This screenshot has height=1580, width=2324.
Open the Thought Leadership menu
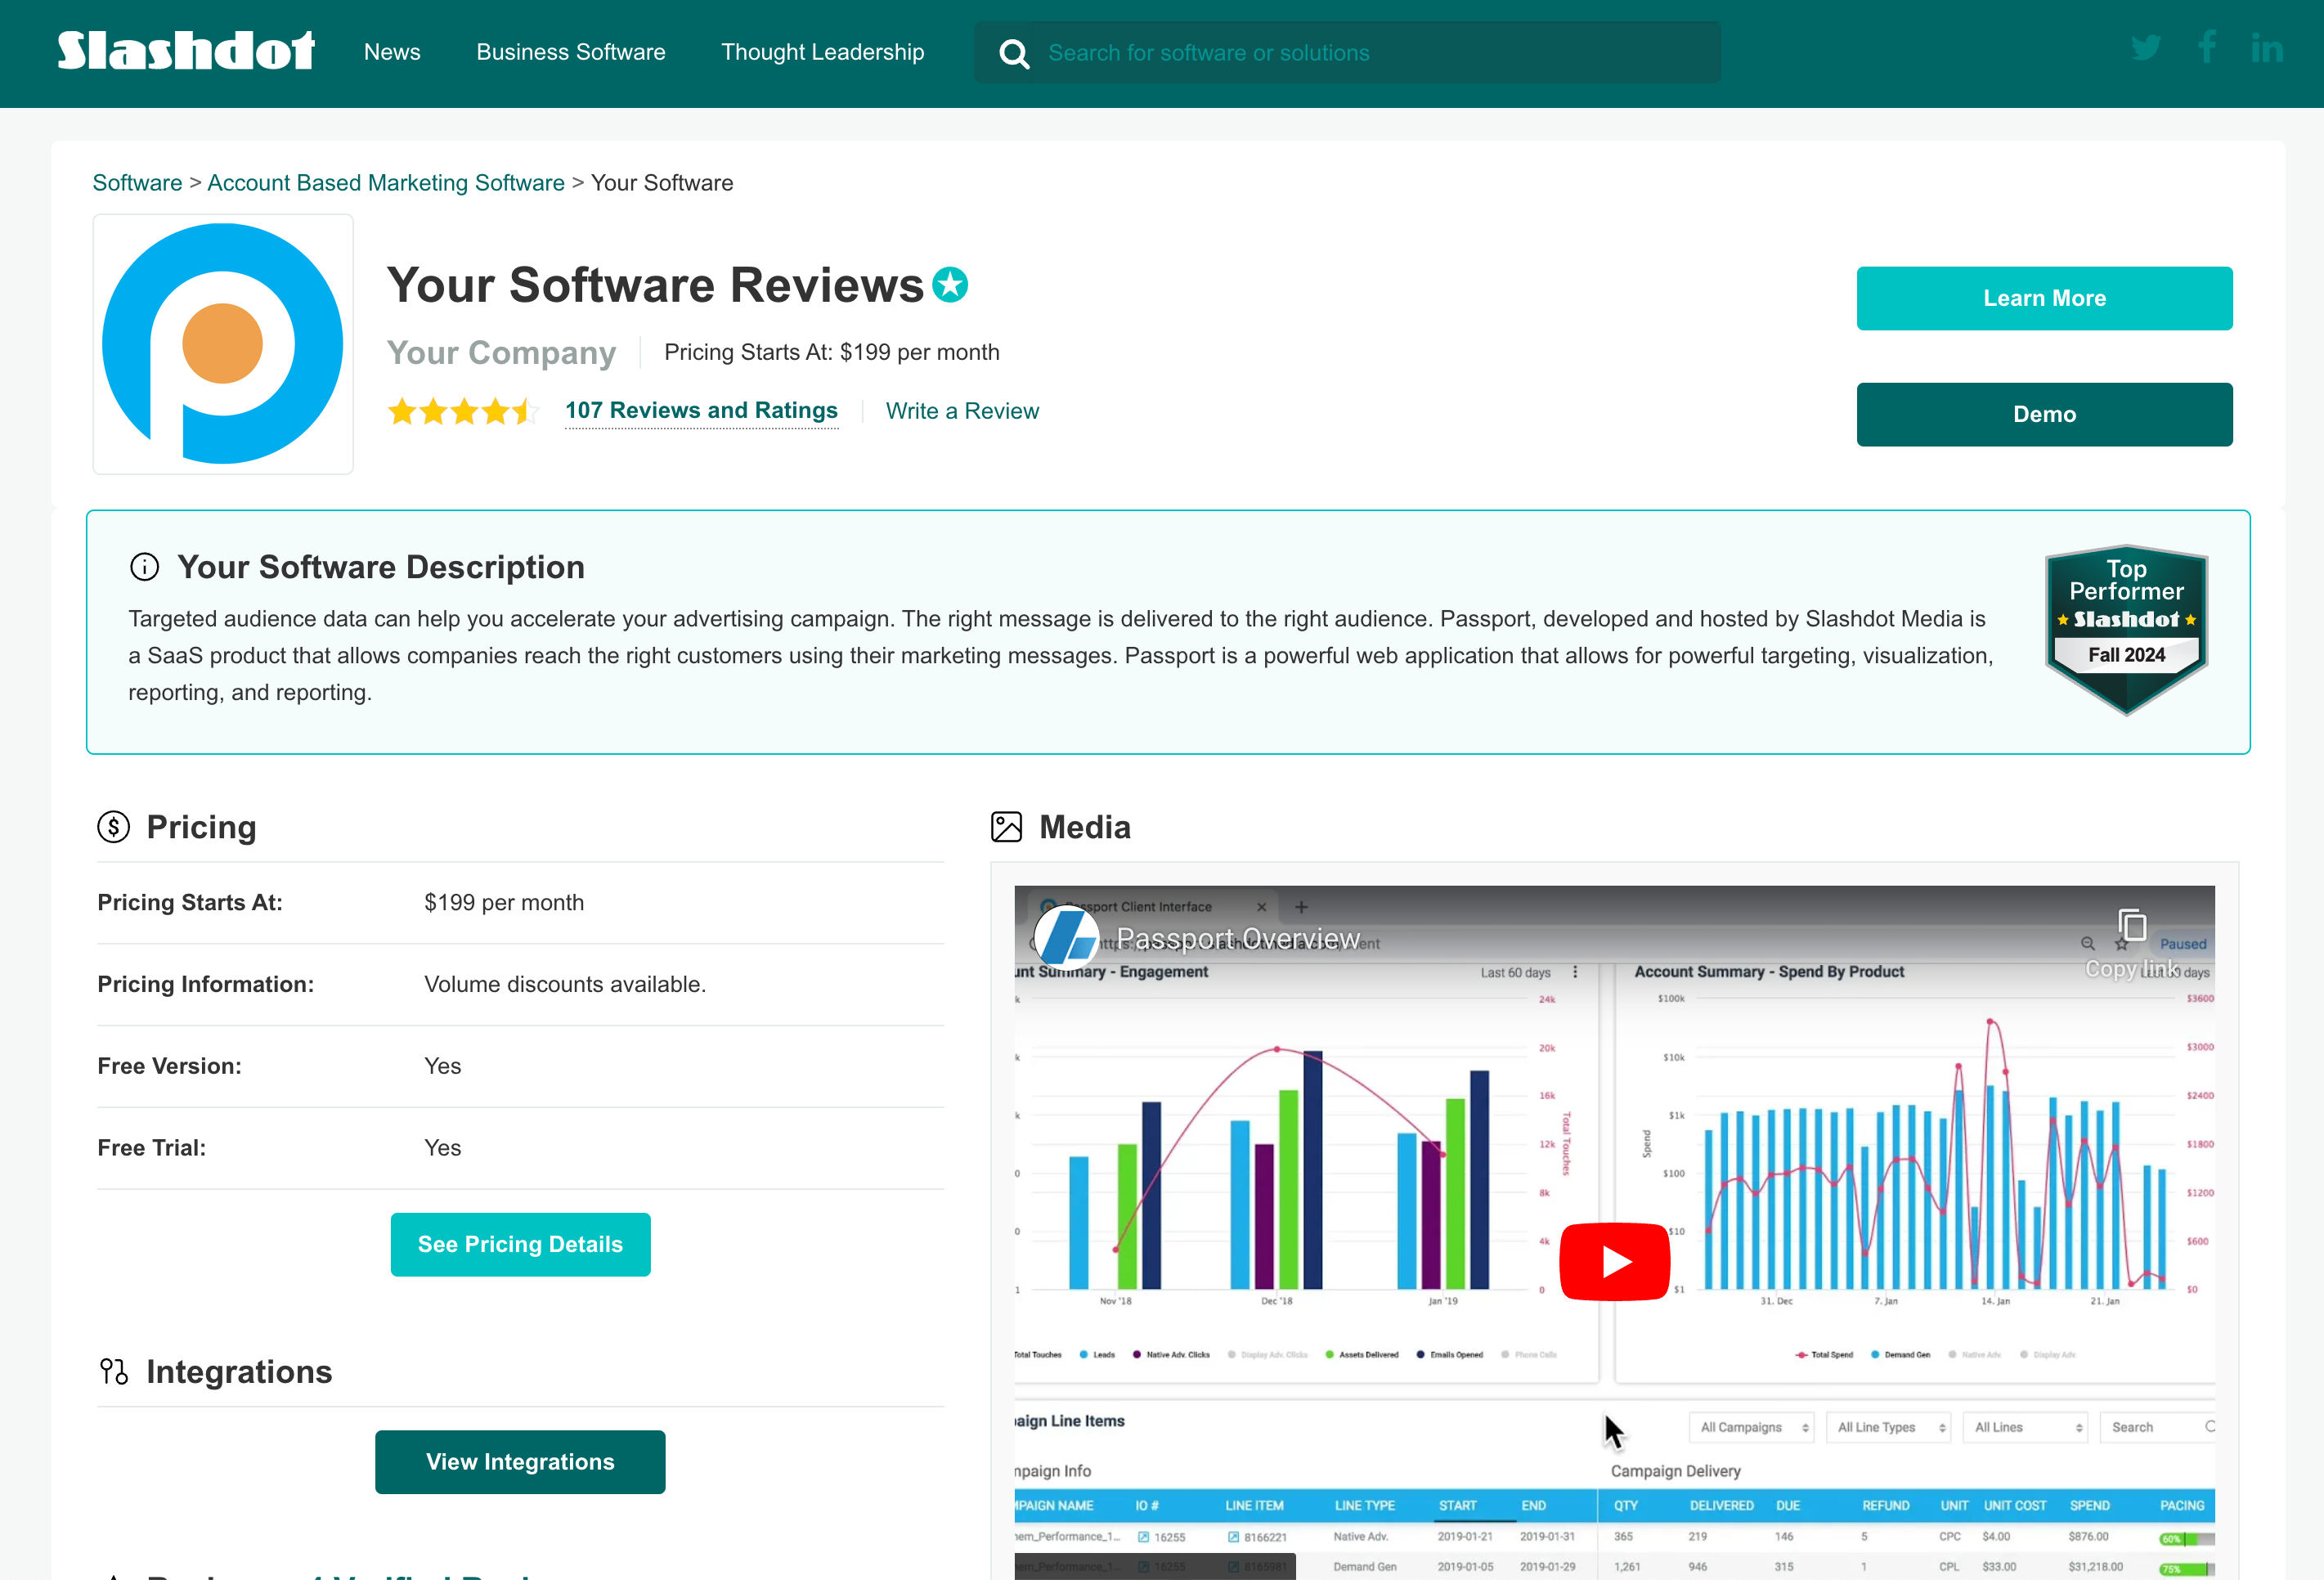pyautogui.click(x=823, y=52)
